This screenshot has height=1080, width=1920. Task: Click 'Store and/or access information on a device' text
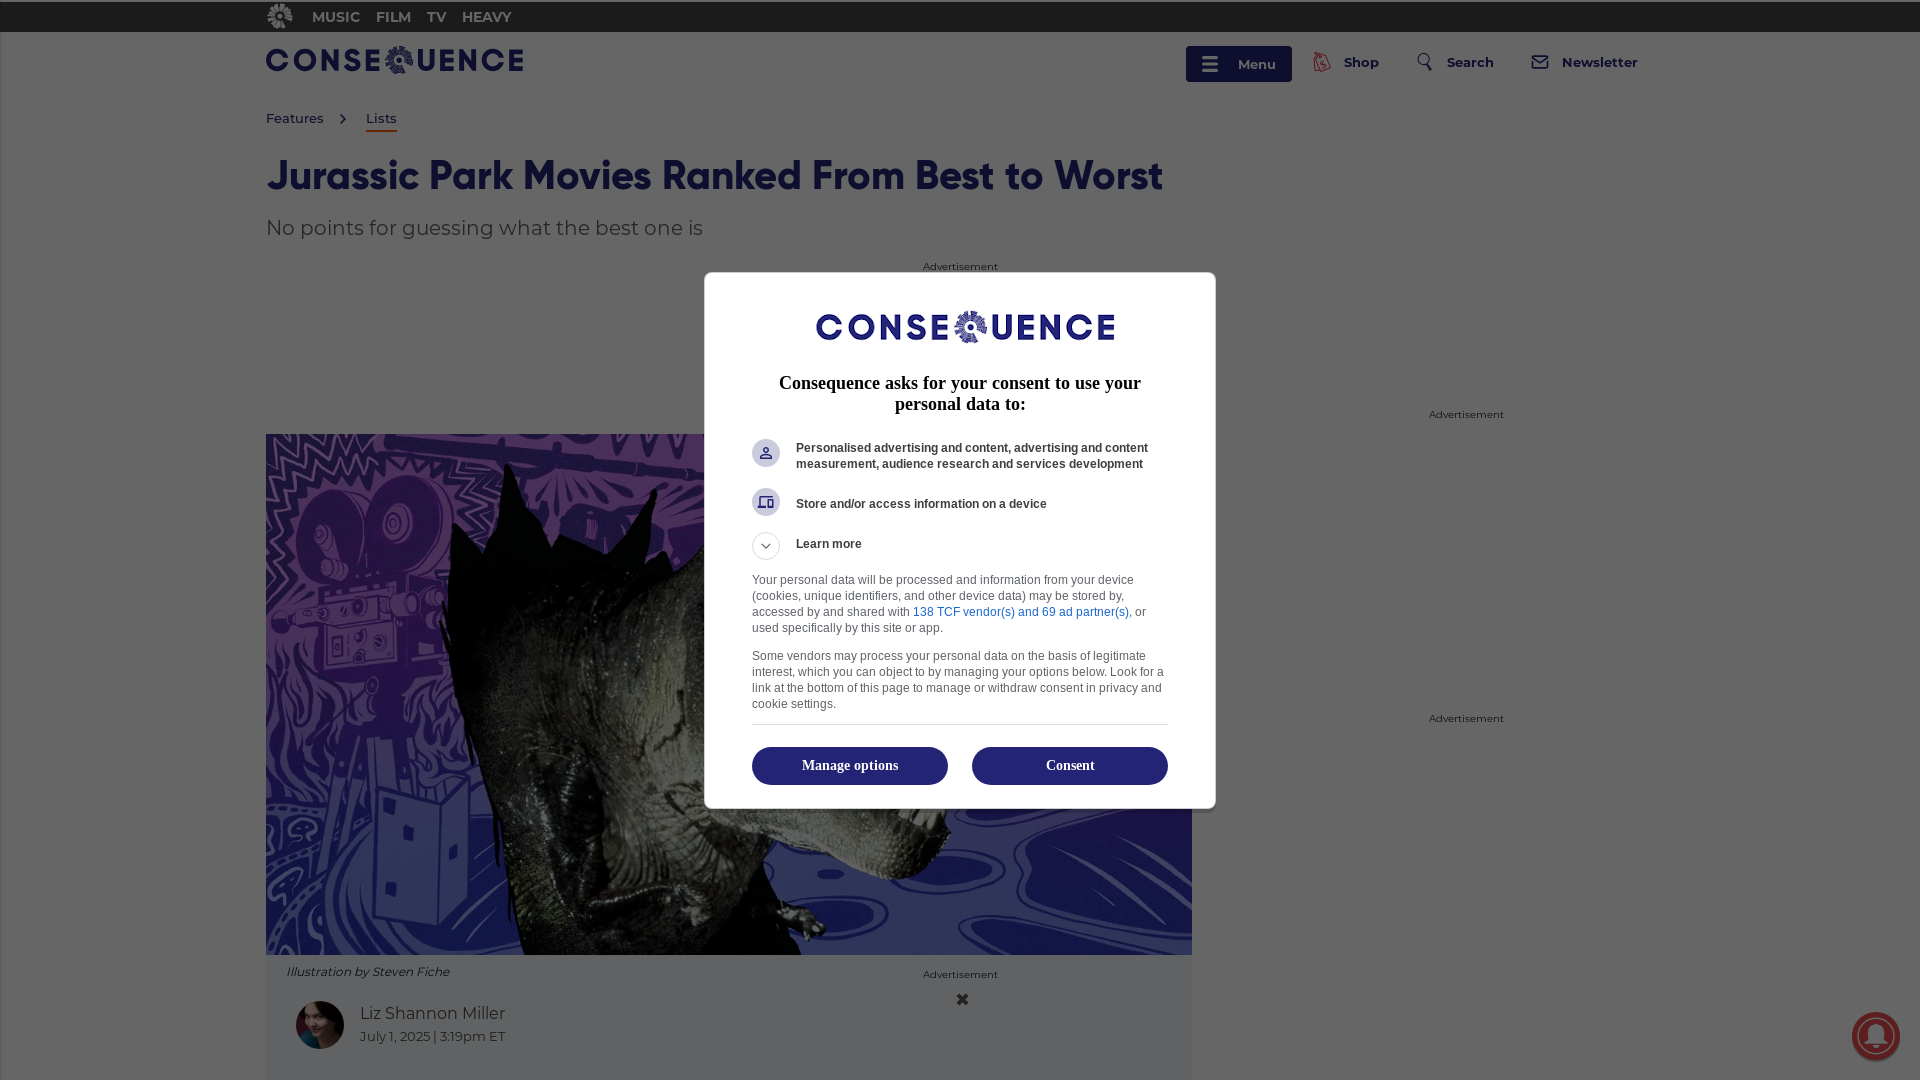pos(921,504)
